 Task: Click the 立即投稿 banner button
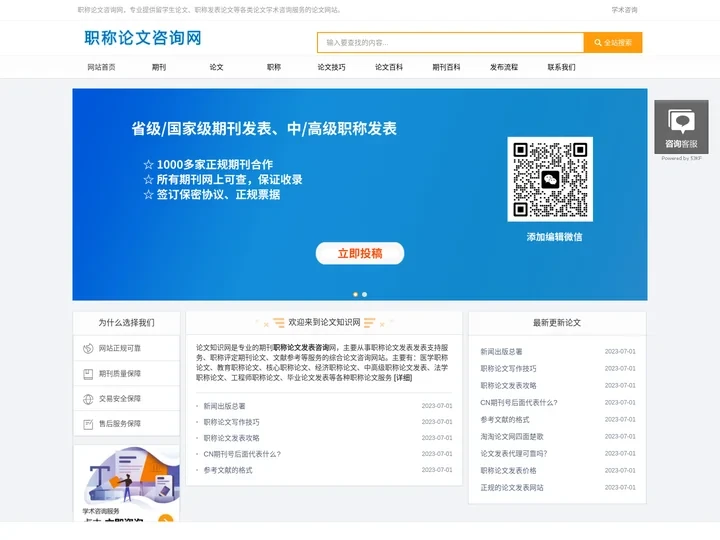click(x=360, y=253)
